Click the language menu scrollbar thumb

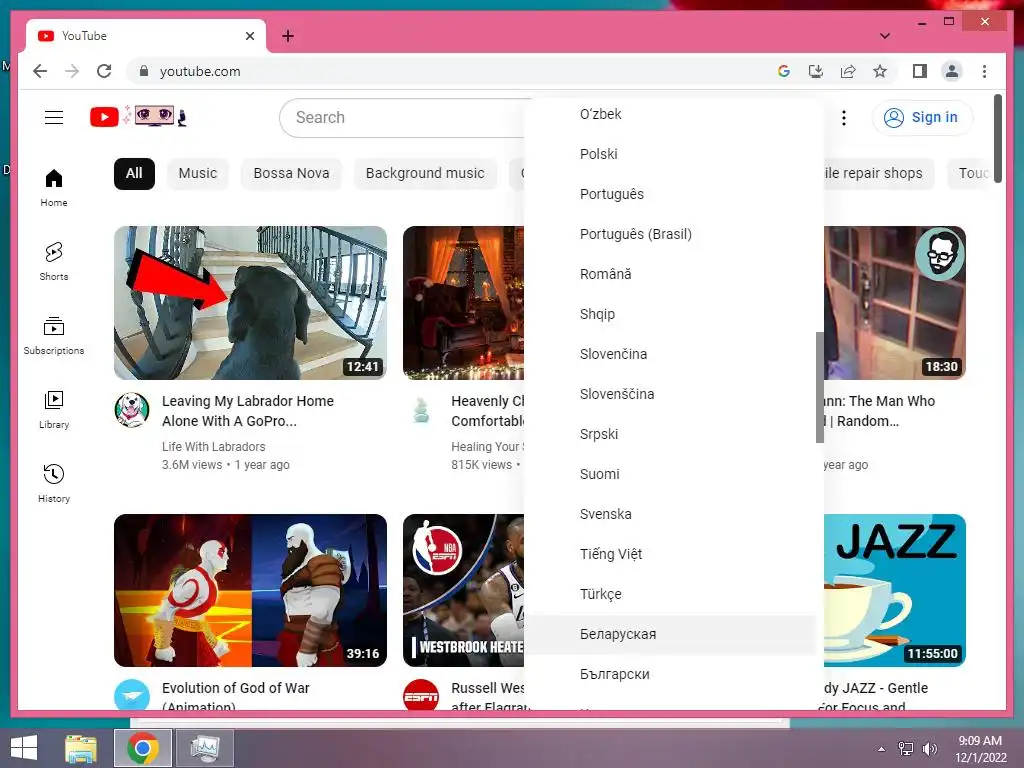tap(820, 387)
